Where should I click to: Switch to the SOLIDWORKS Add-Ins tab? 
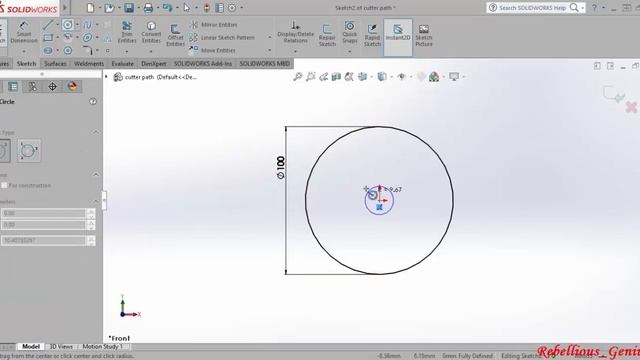click(203, 64)
